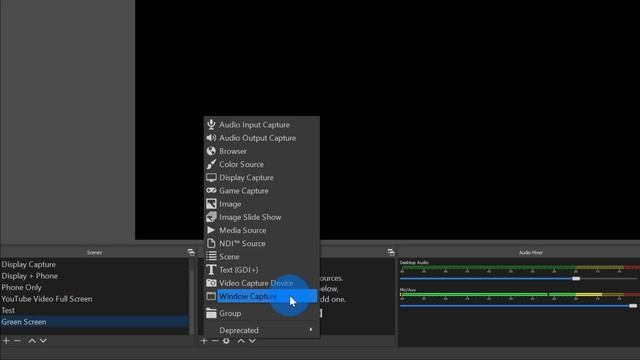The image size is (640, 360).
Task: Click the list icon next to Scene
Action: click(x=211, y=256)
